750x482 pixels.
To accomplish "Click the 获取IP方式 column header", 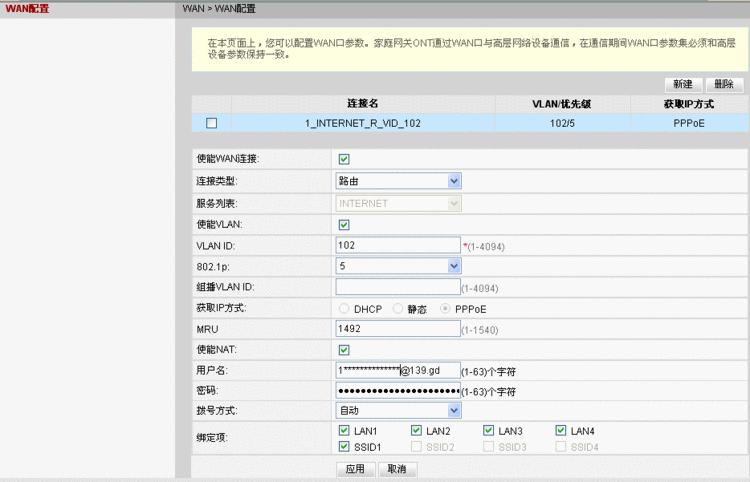I will (x=689, y=104).
